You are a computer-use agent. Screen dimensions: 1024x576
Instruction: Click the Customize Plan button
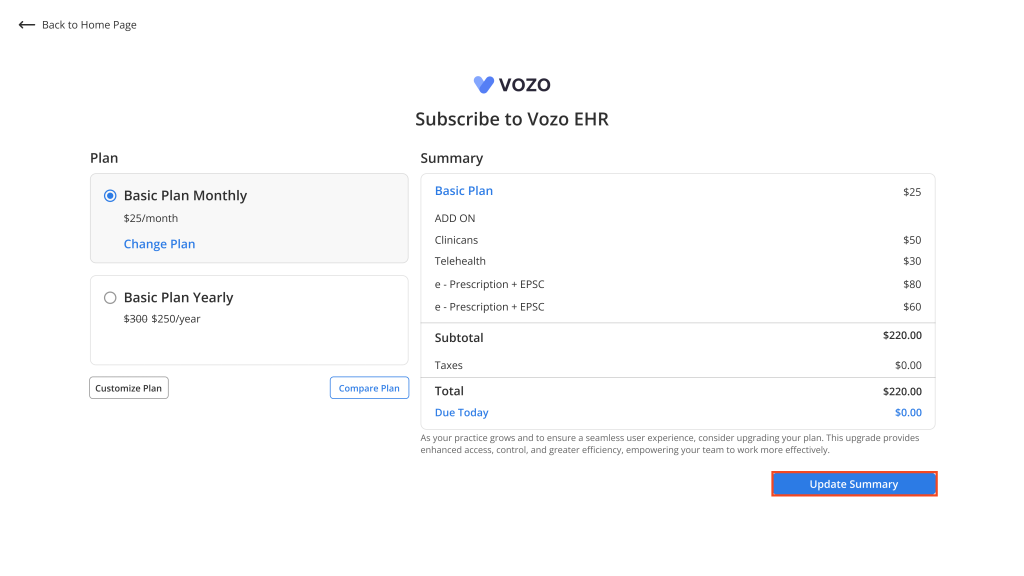129,388
